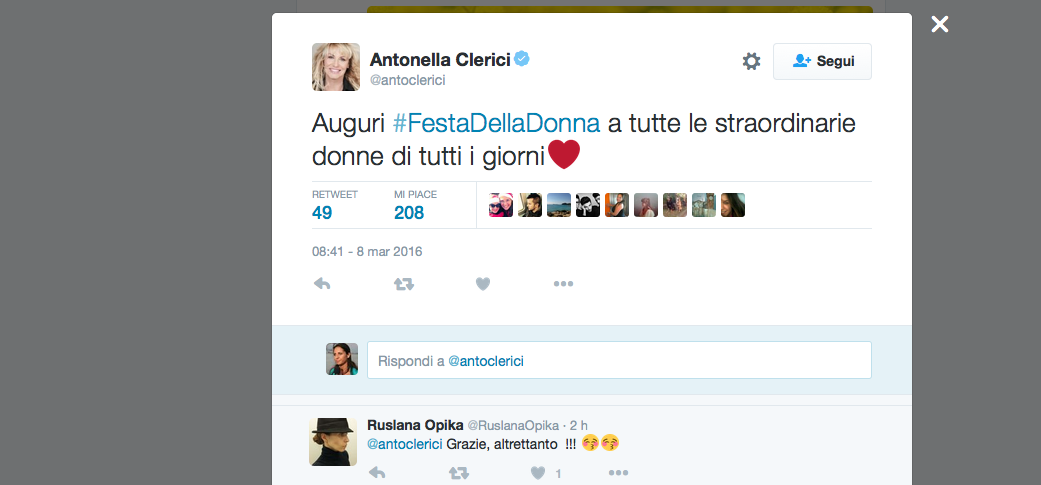Open Ruslana Opika's profile avatar
Viewport: 1041px width, 485px height.
(333, 442)
